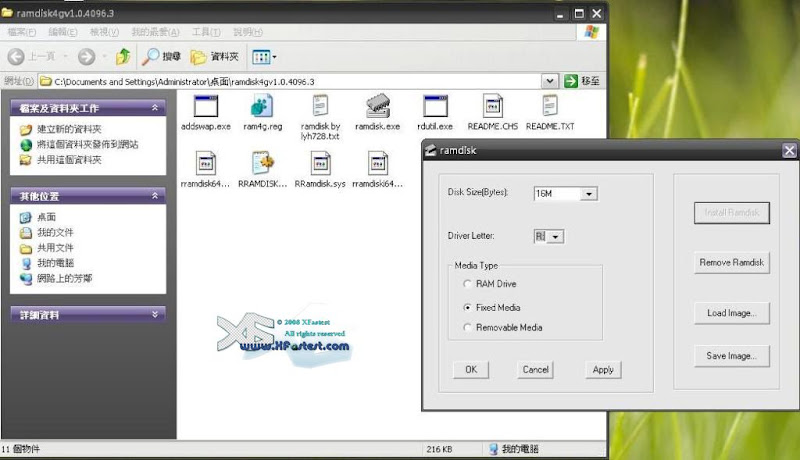Select the ram4g.reg registry file icon
This screenshot has height=460, width=800.
pyautogui.click(x=262, y=107)
